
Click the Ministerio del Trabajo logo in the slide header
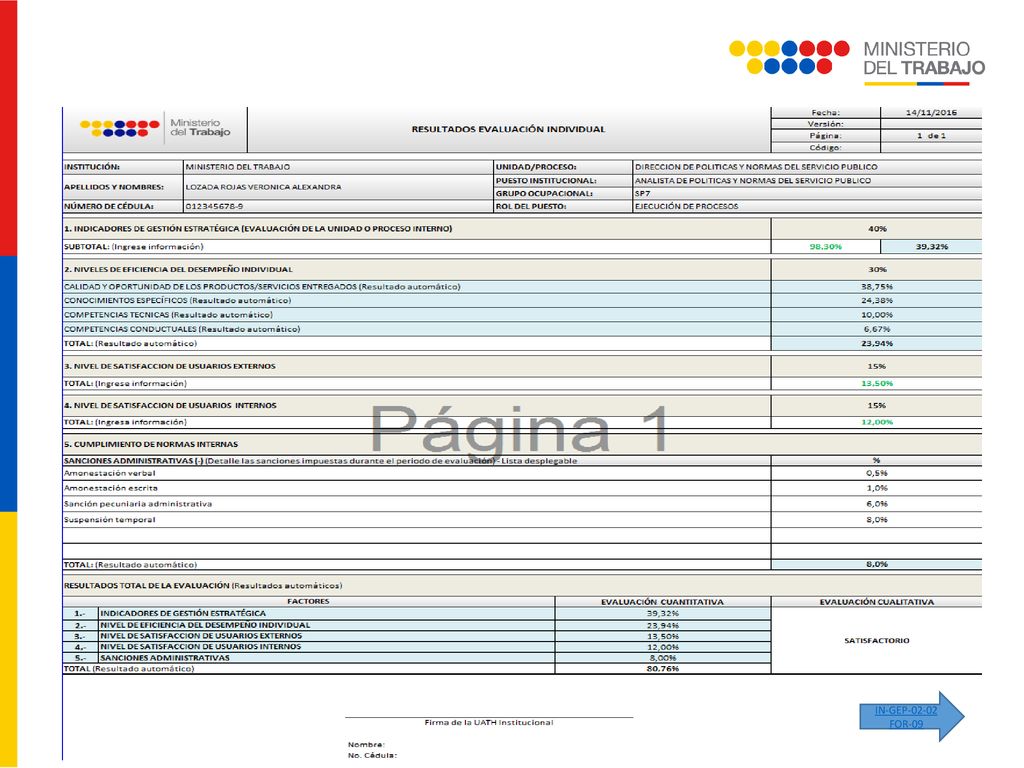(857, 62)
